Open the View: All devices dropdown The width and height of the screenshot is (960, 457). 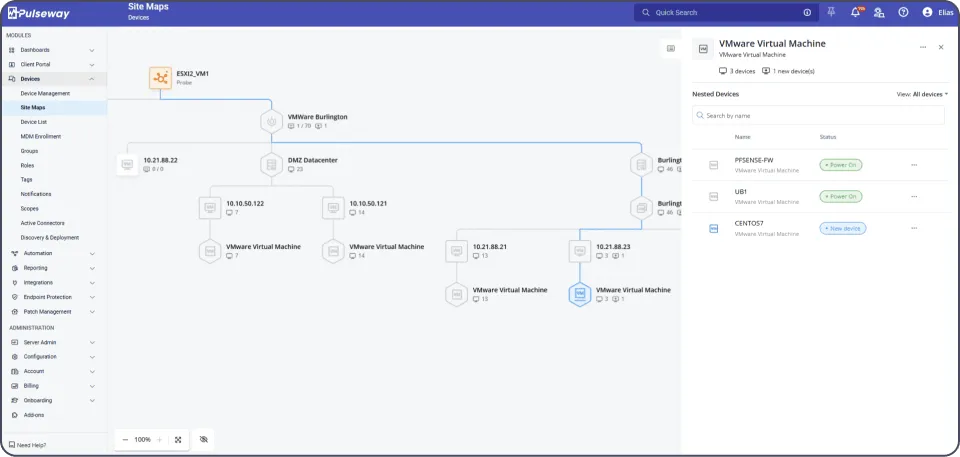[922, 94]
